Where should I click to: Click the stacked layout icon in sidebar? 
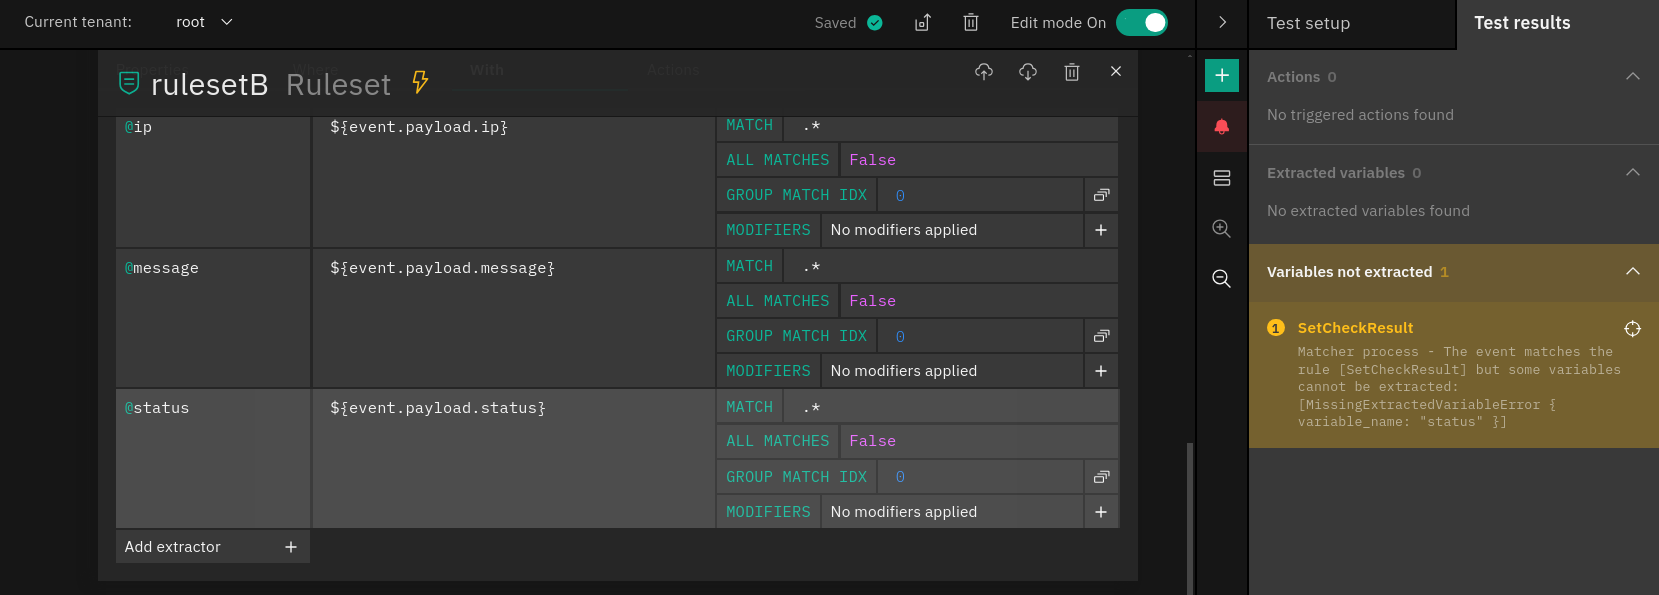(x=1221, y=178)
